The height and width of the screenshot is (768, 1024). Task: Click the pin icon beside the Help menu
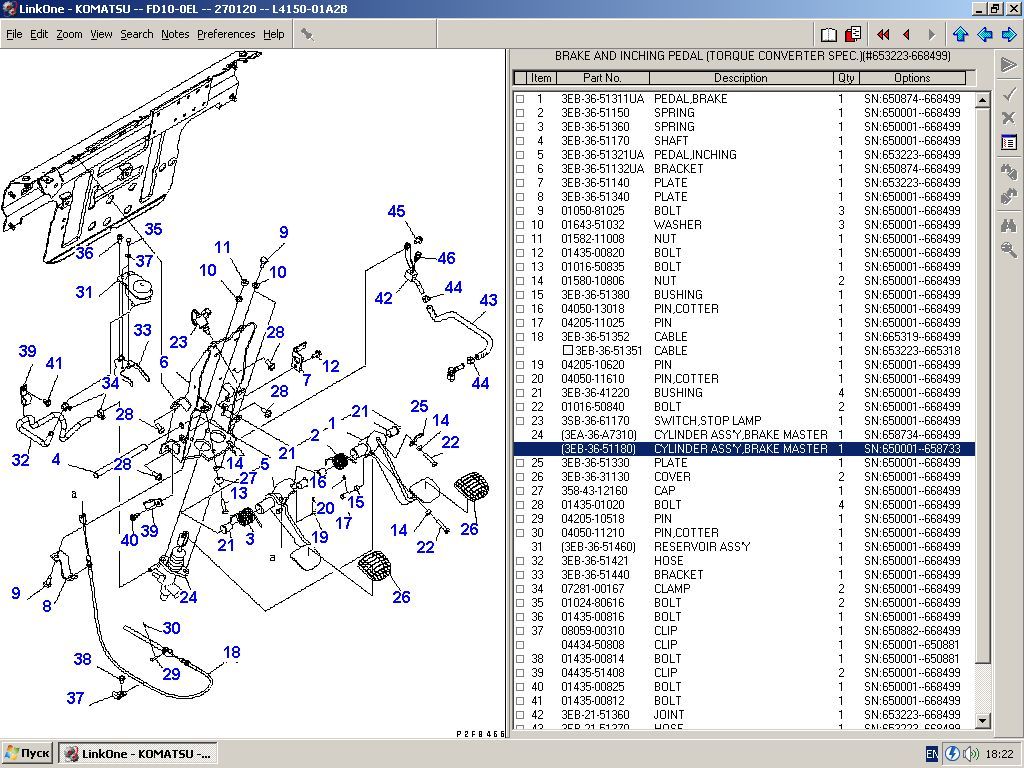pos(307,34)
